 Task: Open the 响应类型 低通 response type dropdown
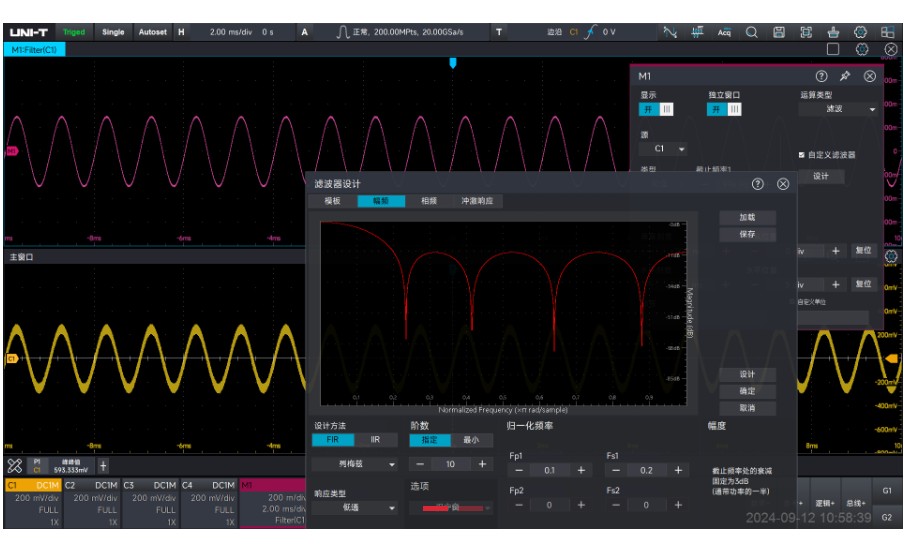pyautogui.click(x=354, y=508)
